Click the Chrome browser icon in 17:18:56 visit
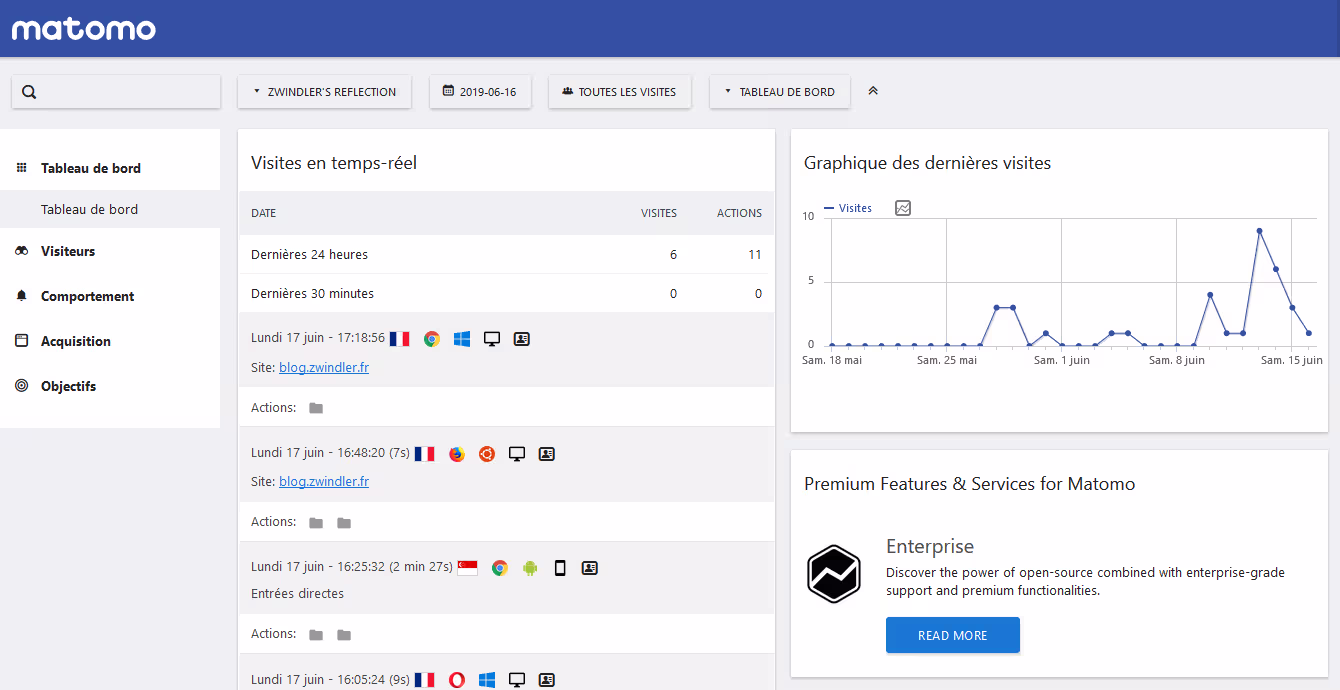This screenshot has height=690, width=1340. 432,339
